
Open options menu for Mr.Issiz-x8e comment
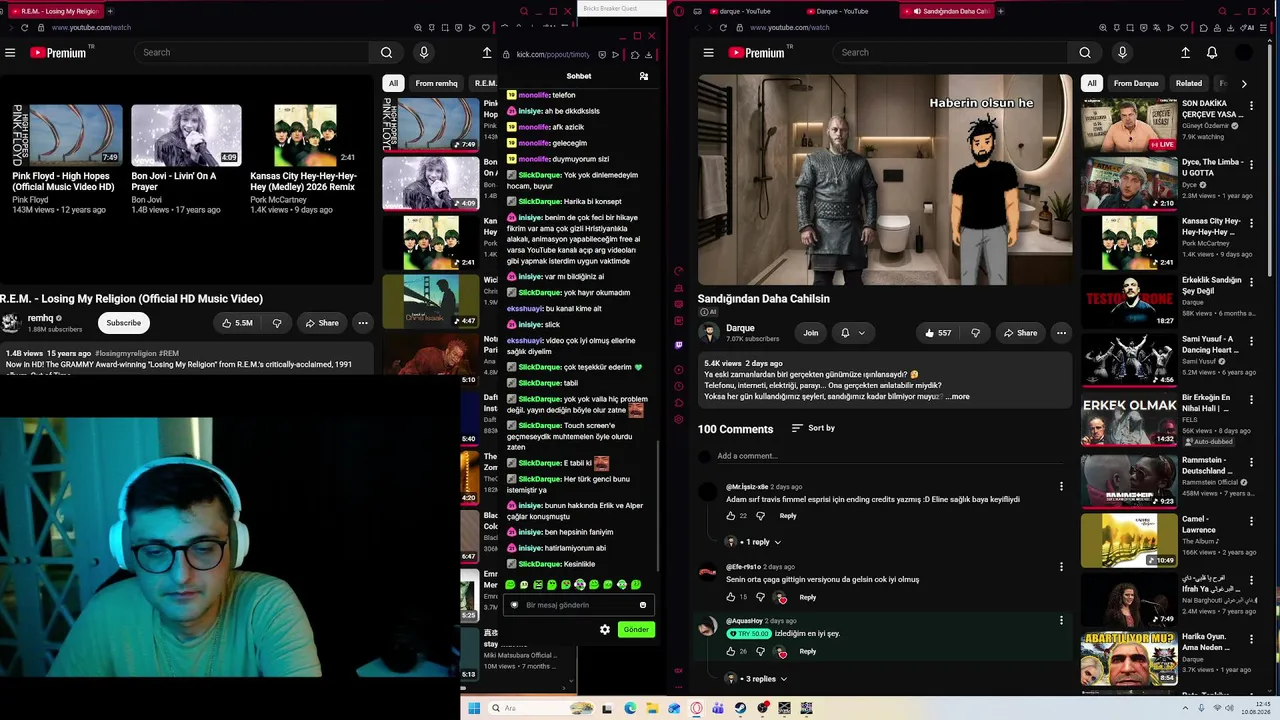click(1061, 487)
